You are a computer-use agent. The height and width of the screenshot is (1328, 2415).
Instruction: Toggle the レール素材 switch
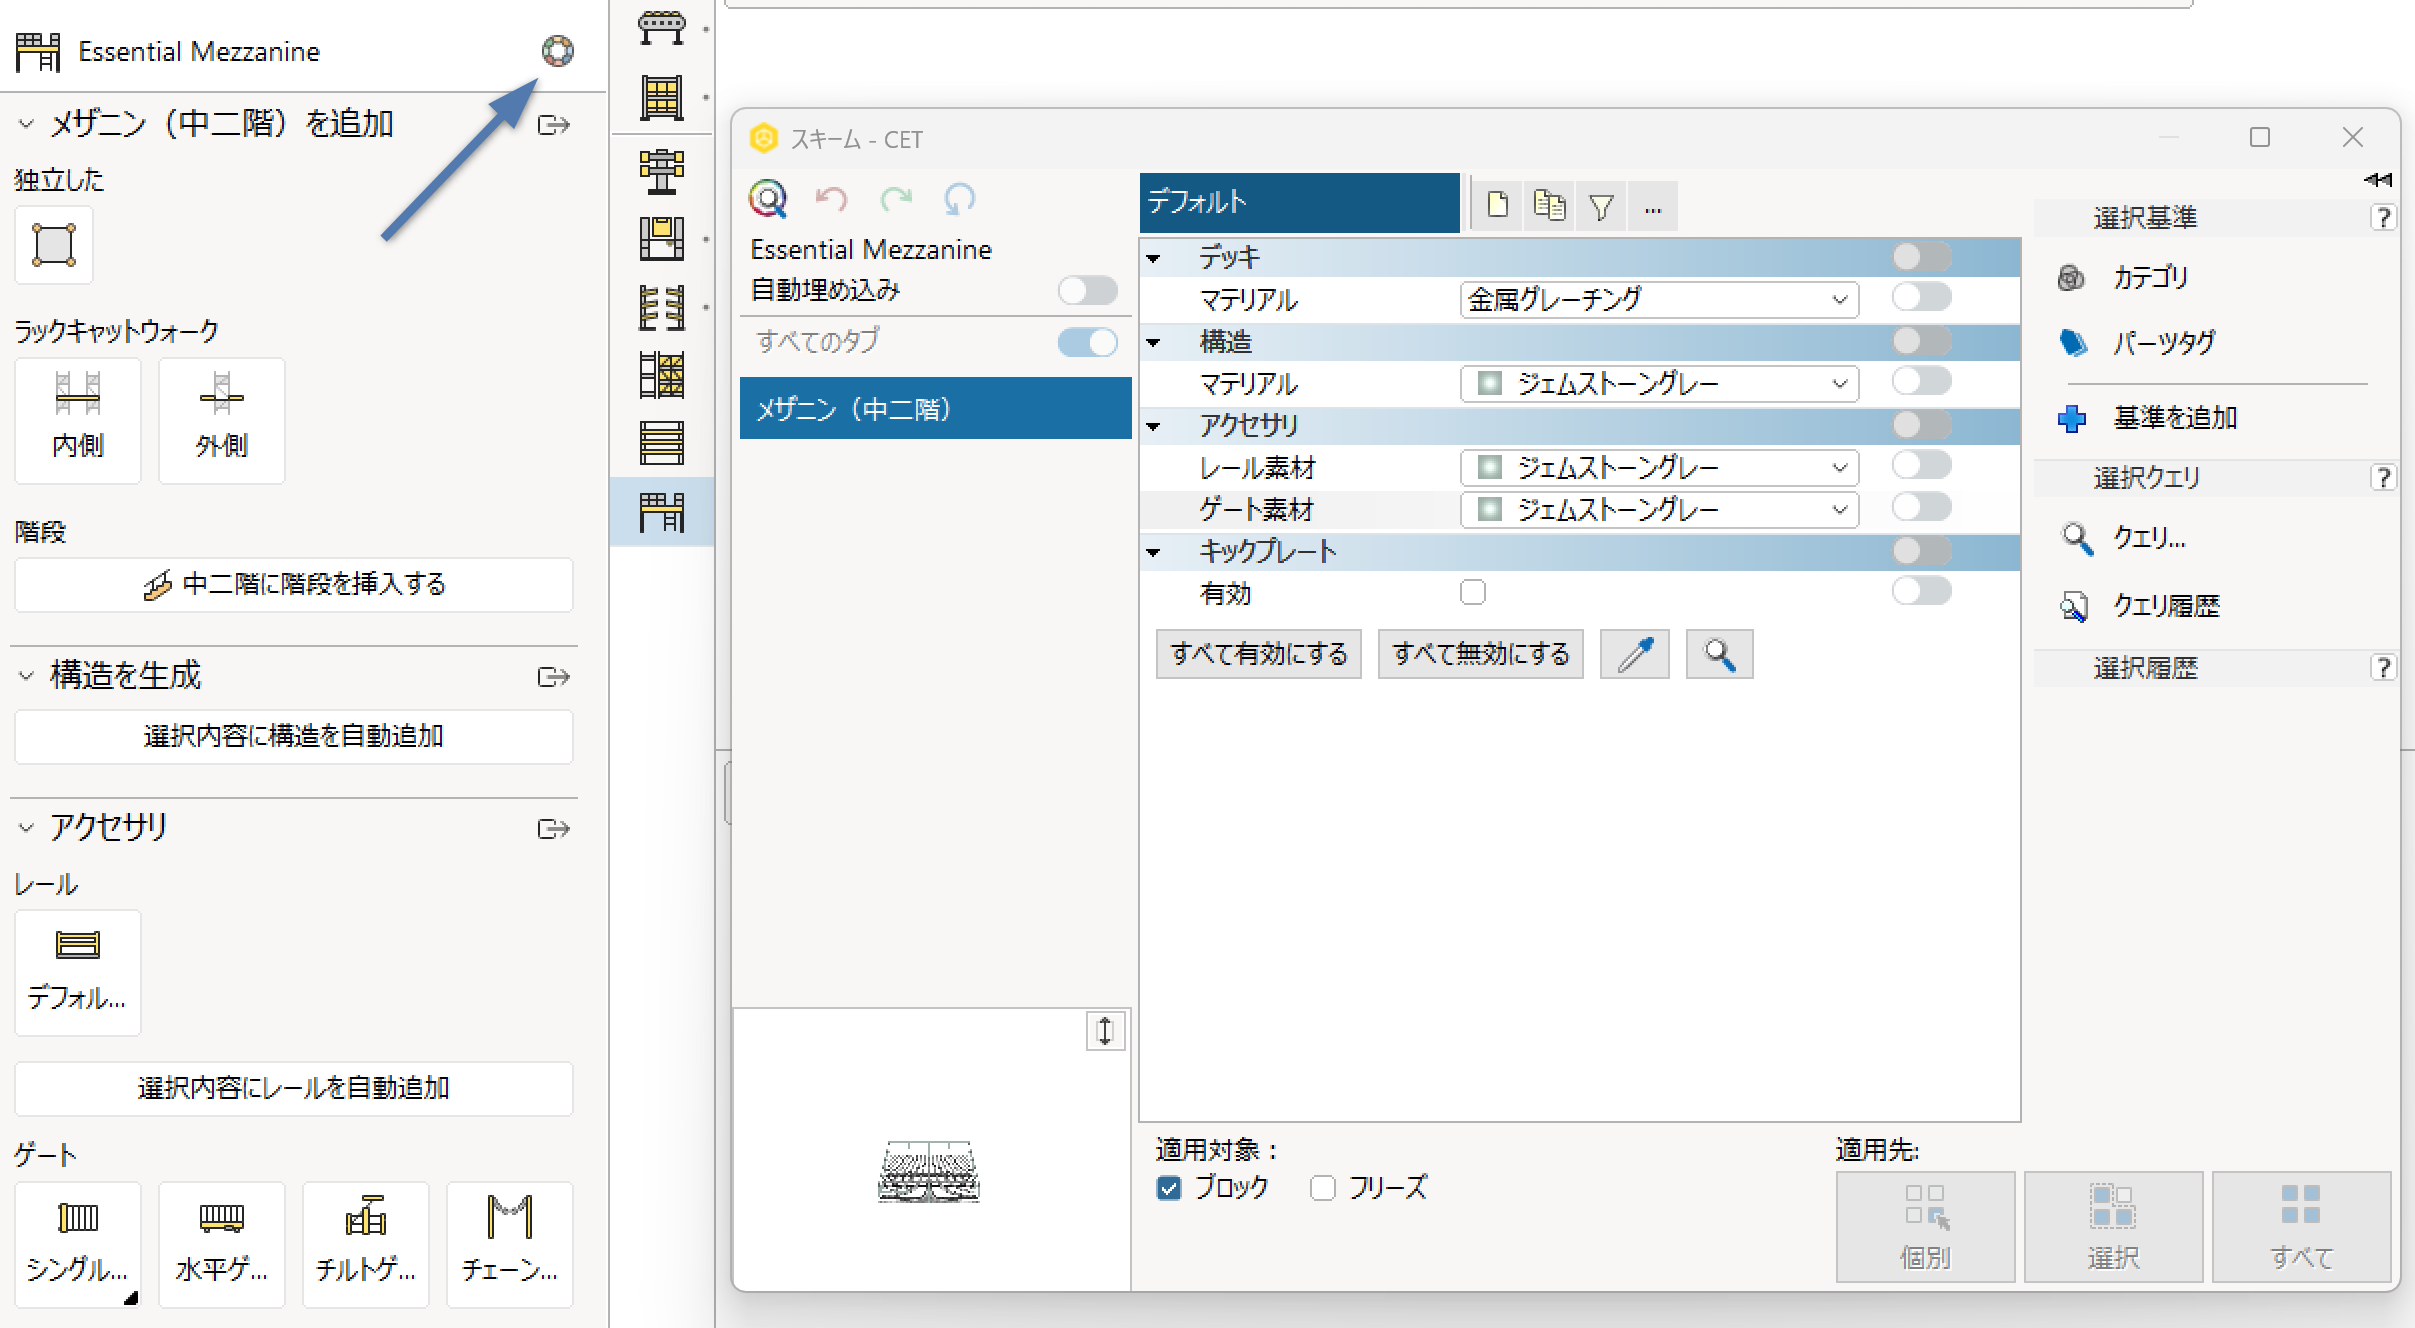pyautogui.click(x=1921, y=466)
